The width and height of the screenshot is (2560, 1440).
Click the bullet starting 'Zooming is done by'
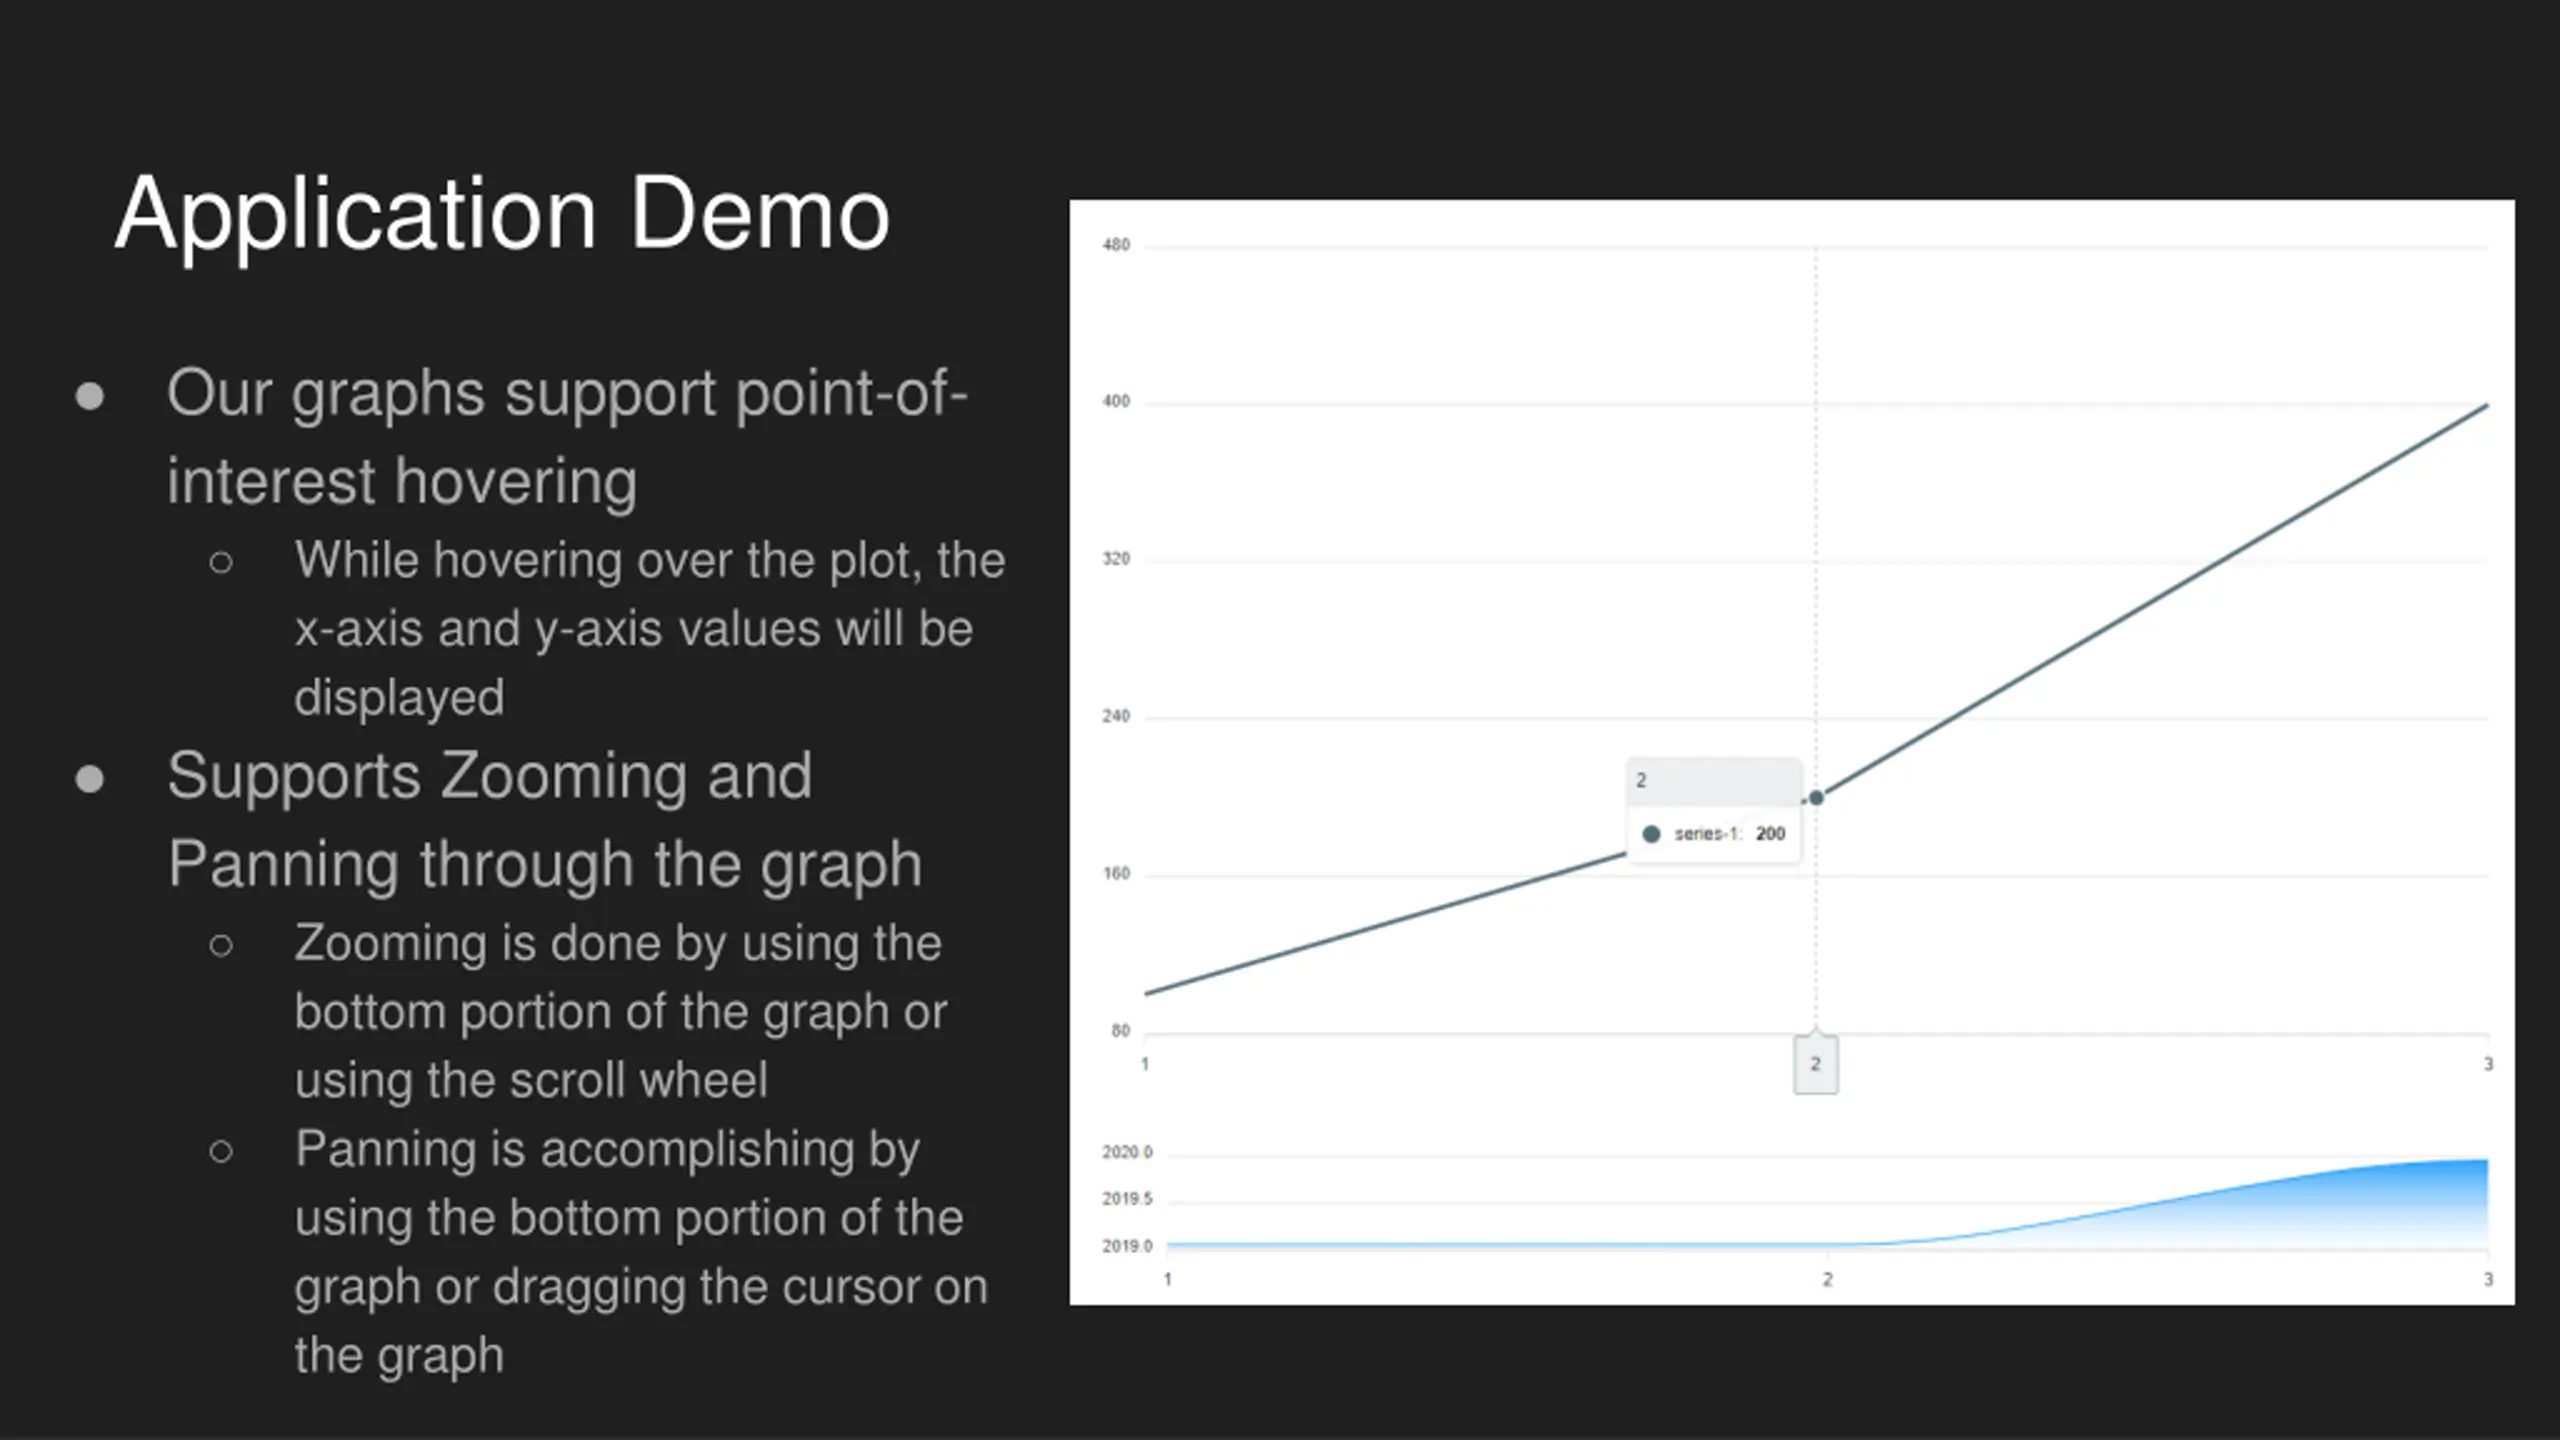(x=620, y=1011)
